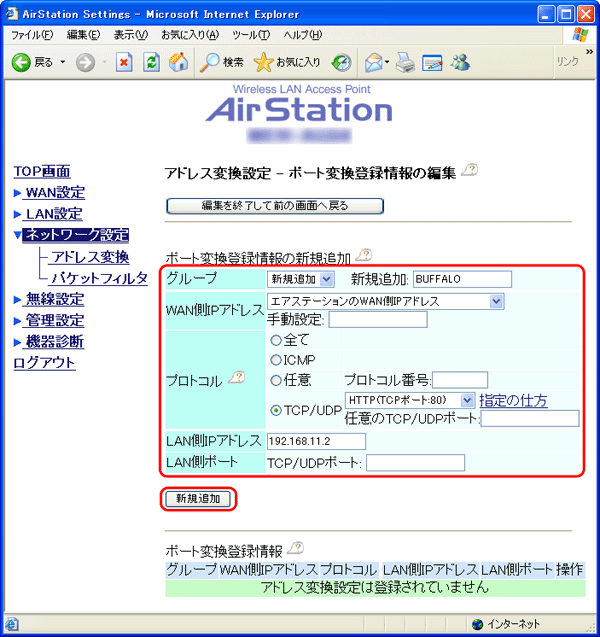This screenshot has width=600, height=637.
Task: Go to TOP画面 link
Action: point(42,171)
